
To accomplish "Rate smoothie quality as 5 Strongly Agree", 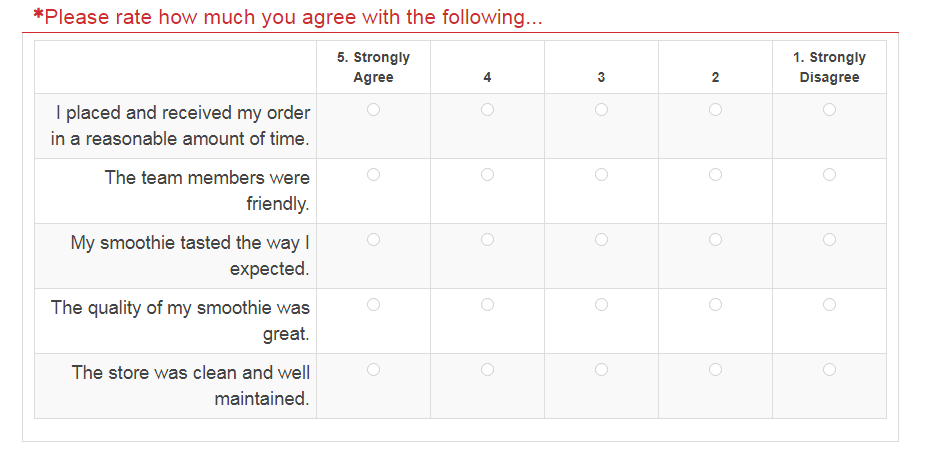I will (x=373, y=305).
